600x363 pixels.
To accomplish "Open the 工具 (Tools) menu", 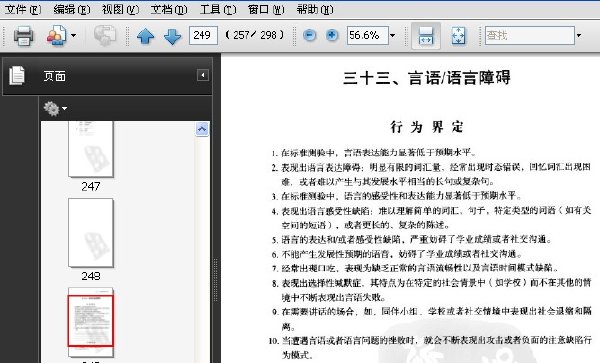I will click(218, 9).
